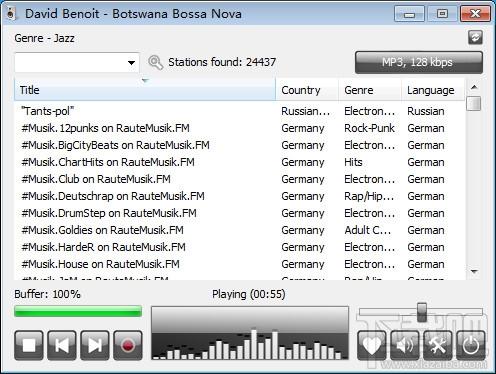Image resolution: width=496 pixels, height=374 pixels.
Task: Open settings via the tools icon
Action: [x=438, y=345]
